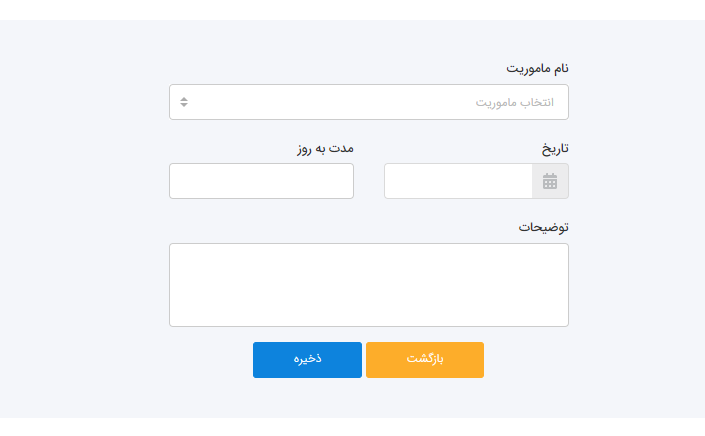Focus the تاریخ date input field
Viewport: 705px width, 436px height.
[x=458, y=181]
